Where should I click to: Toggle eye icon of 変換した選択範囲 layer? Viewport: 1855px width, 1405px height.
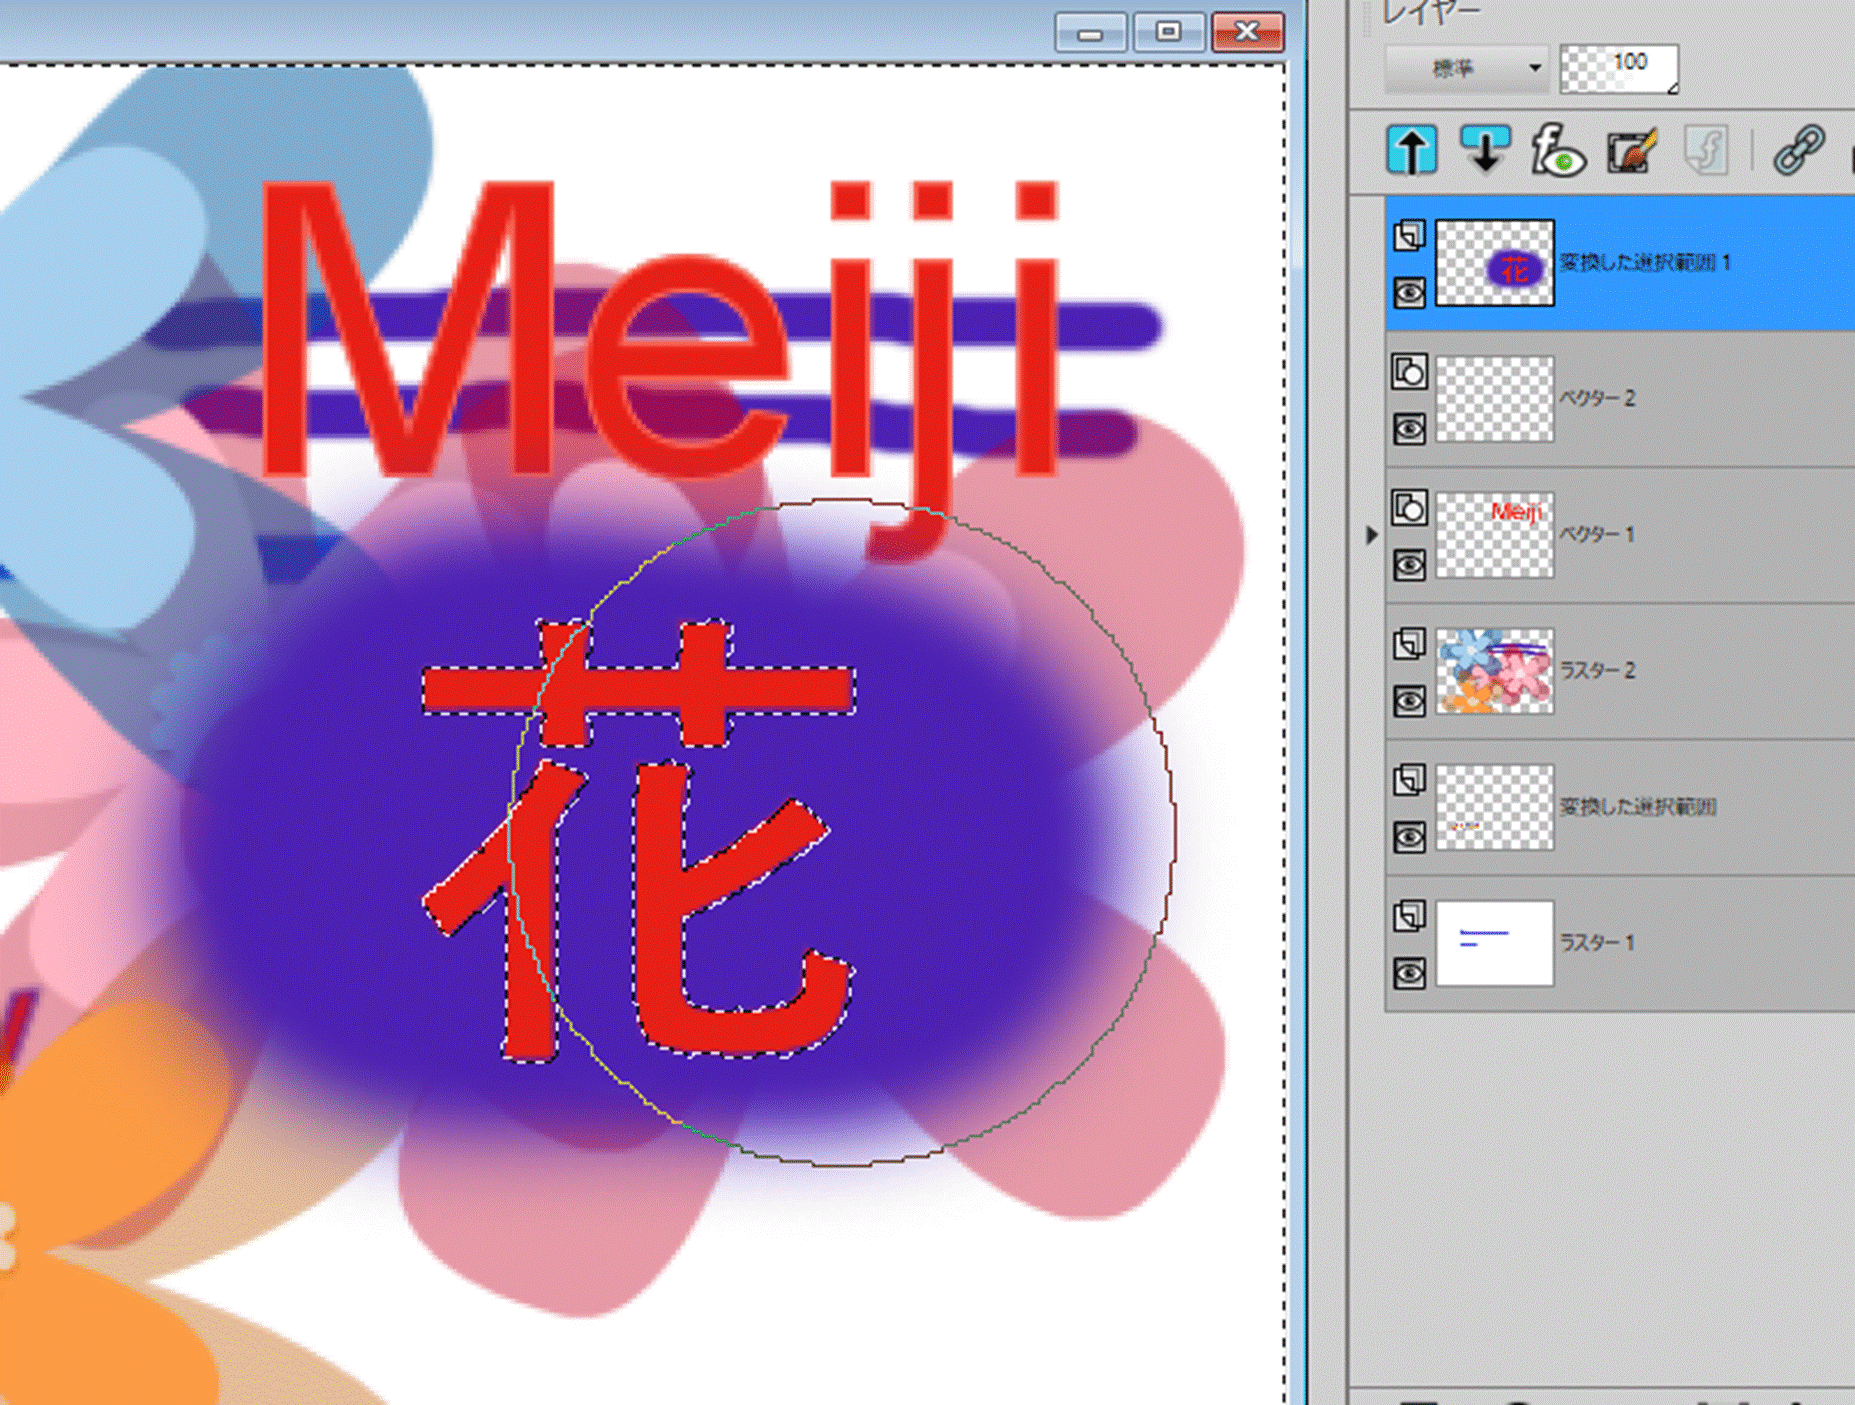1409,837
